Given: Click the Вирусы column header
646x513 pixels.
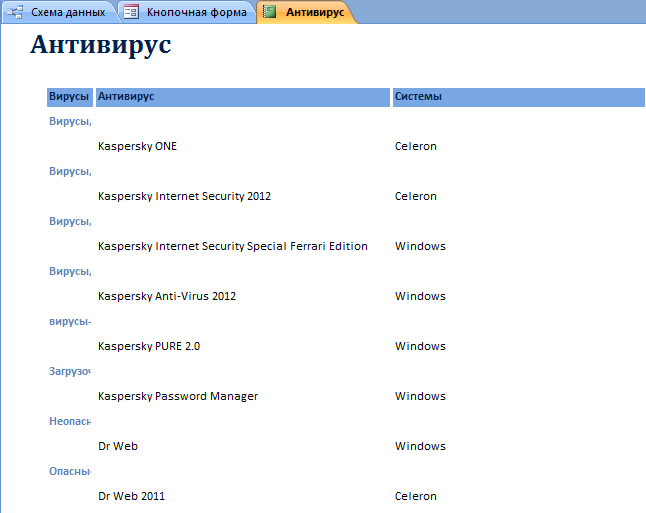Looking at the screenshot, I should [70, 97].
